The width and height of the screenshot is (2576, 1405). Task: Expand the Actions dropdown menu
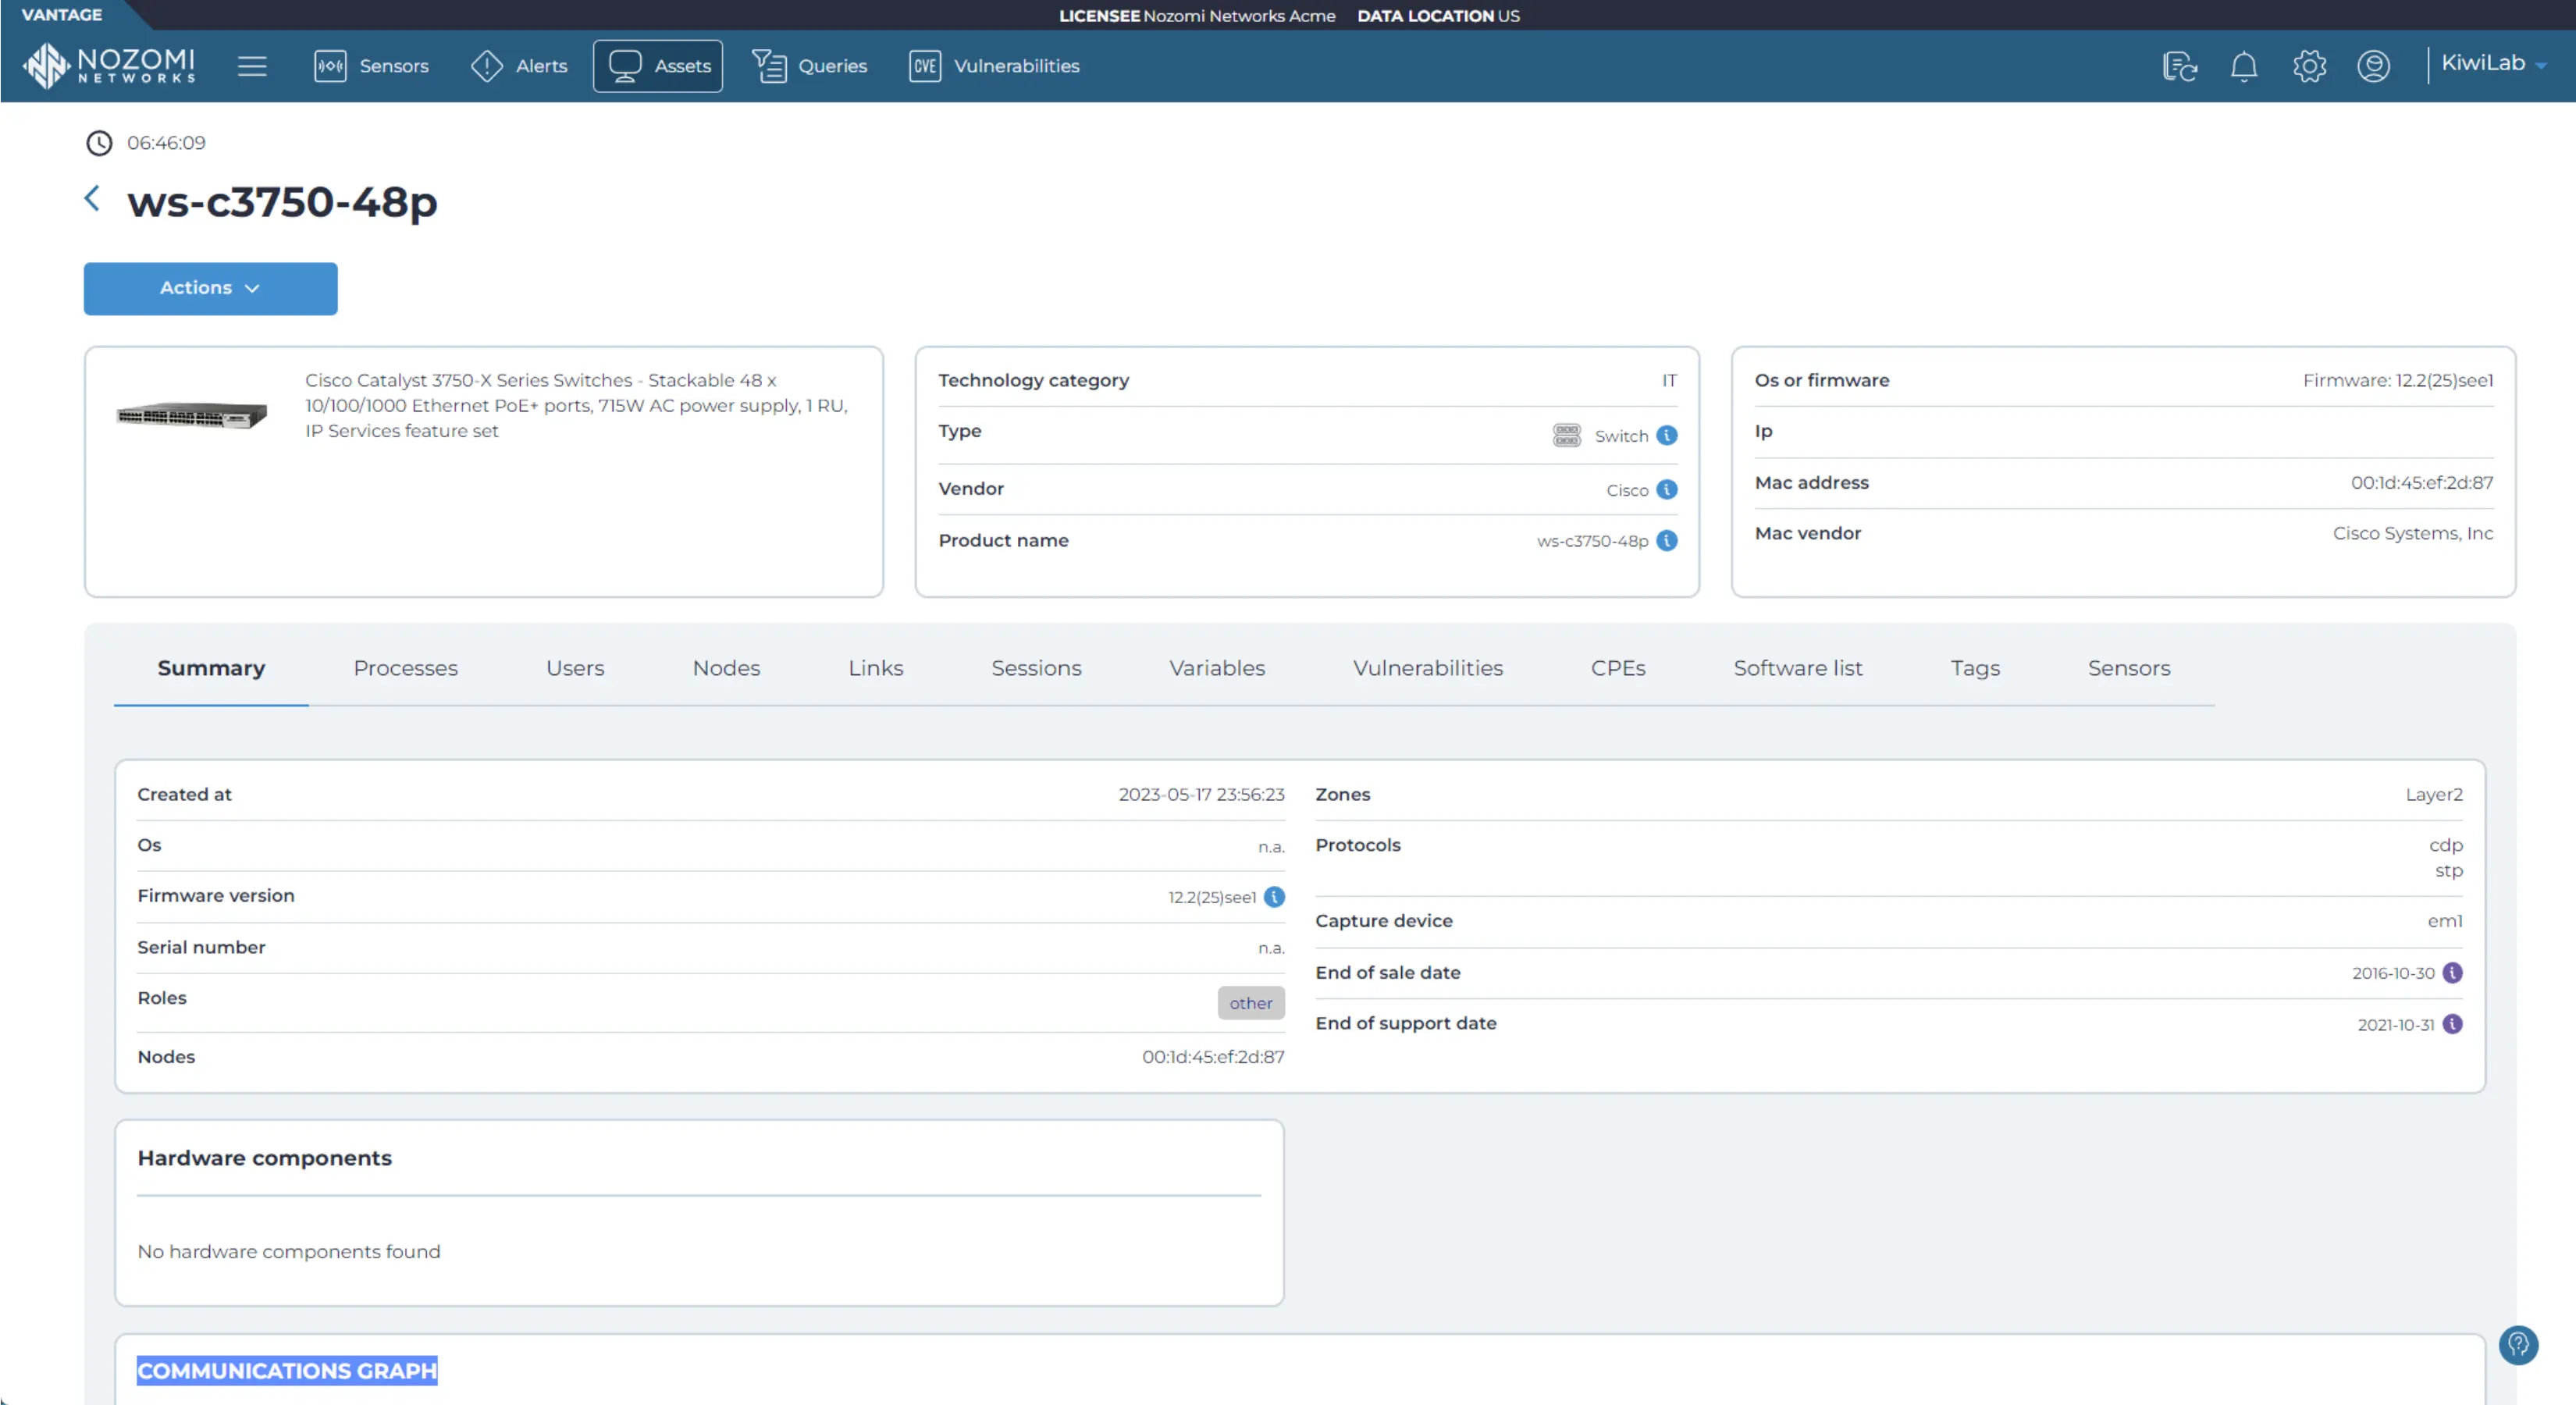tap(208, 287)
